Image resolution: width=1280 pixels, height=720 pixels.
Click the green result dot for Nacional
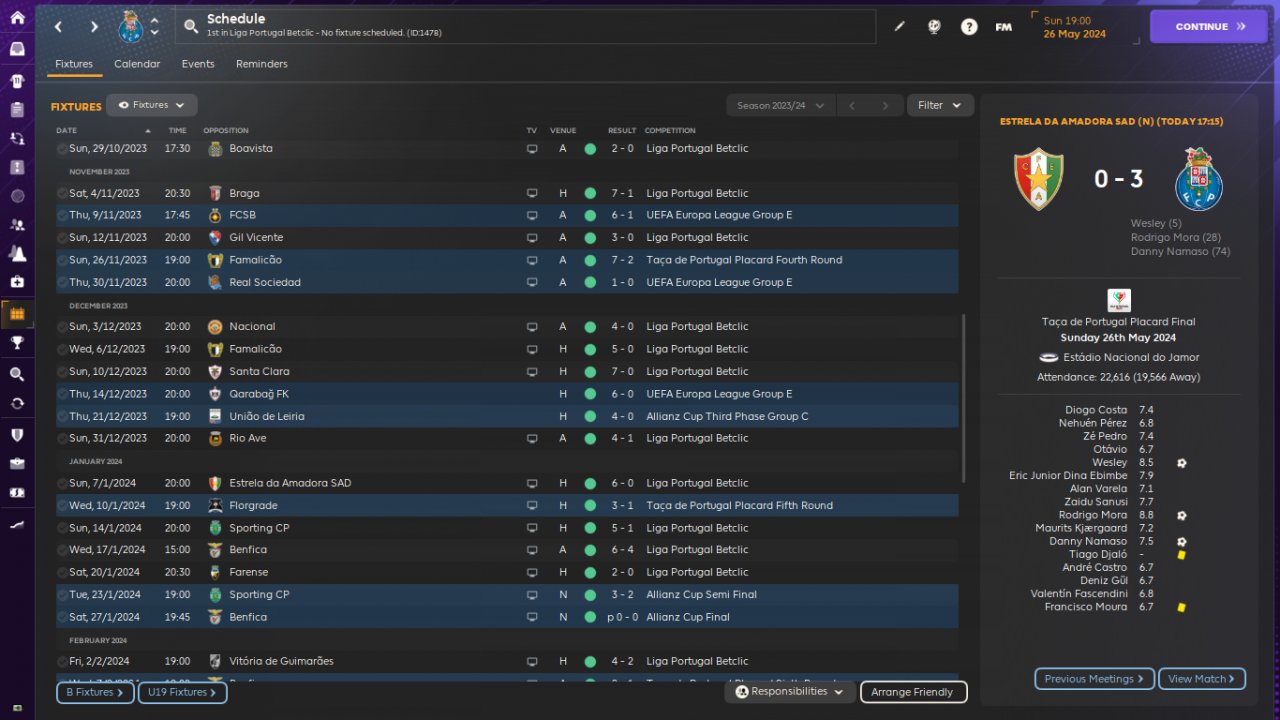click(x=590, y=327)
